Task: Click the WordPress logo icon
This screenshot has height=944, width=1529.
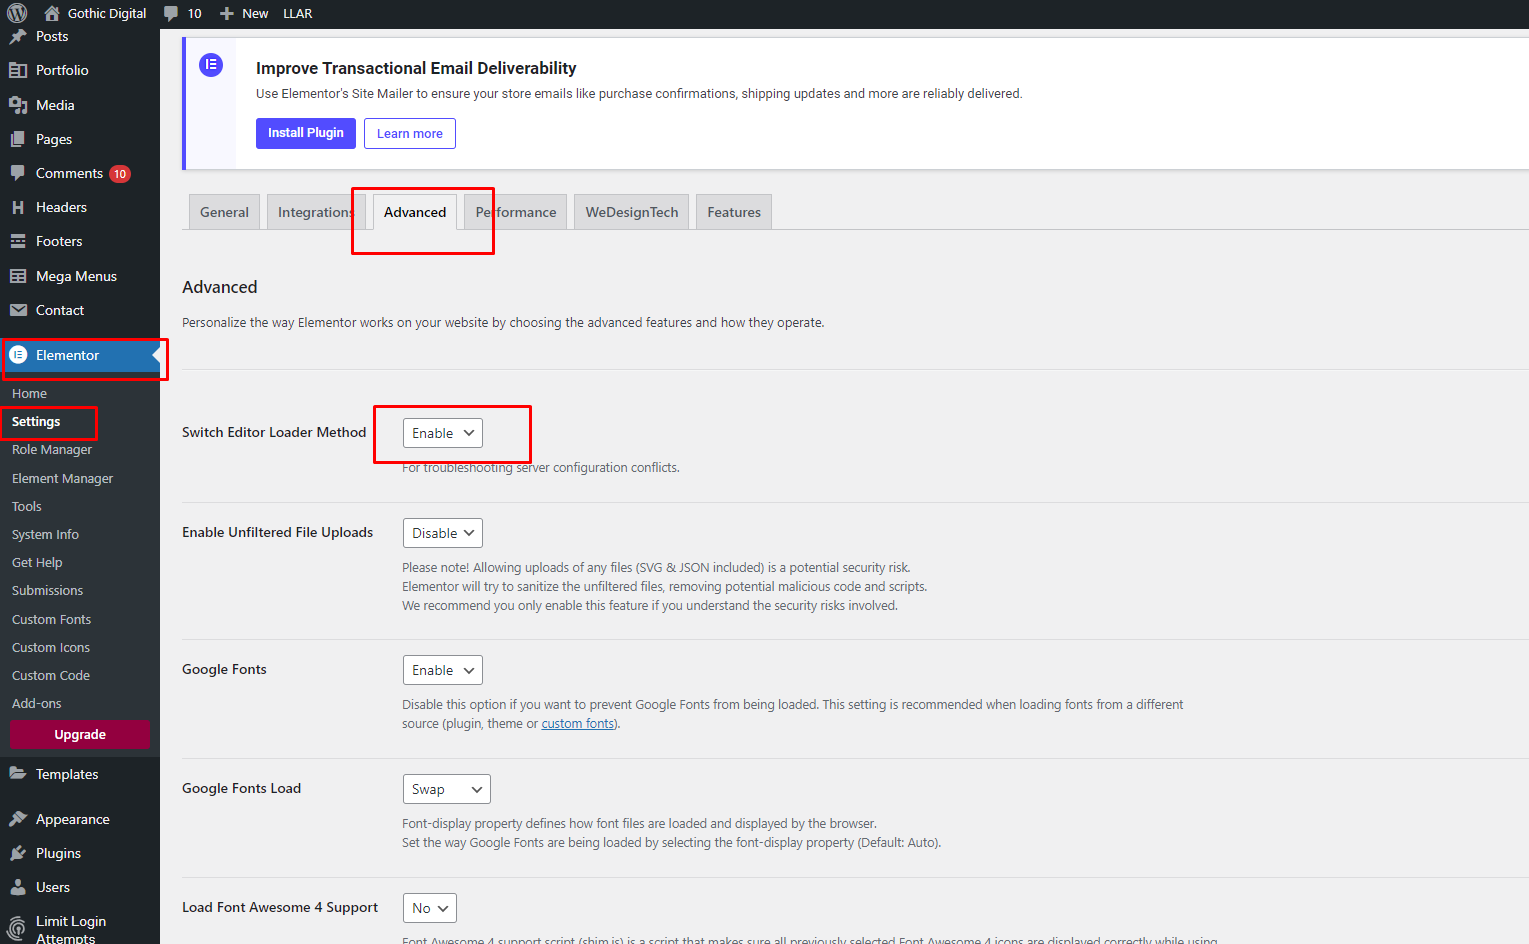Action: tap(17, 13)
